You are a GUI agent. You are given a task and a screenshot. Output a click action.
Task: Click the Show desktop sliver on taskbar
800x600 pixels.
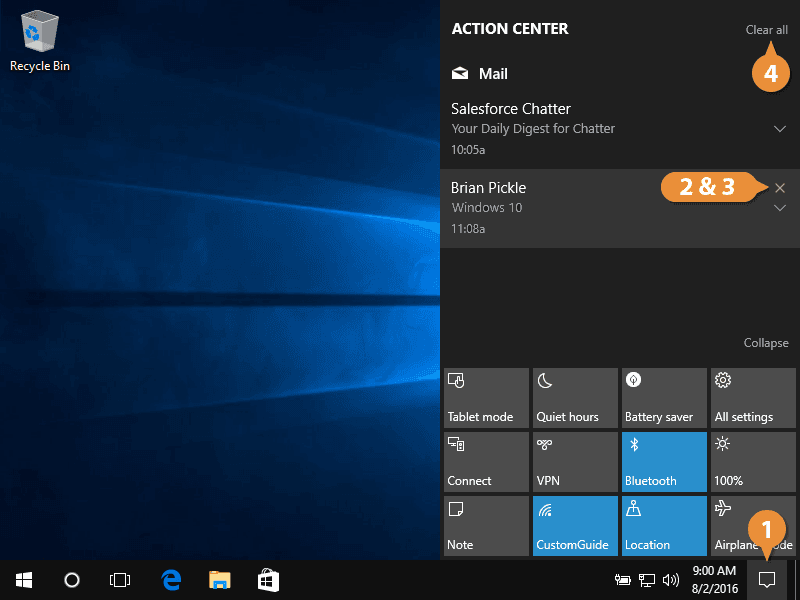pyautogui.click(x=797, y=580)
